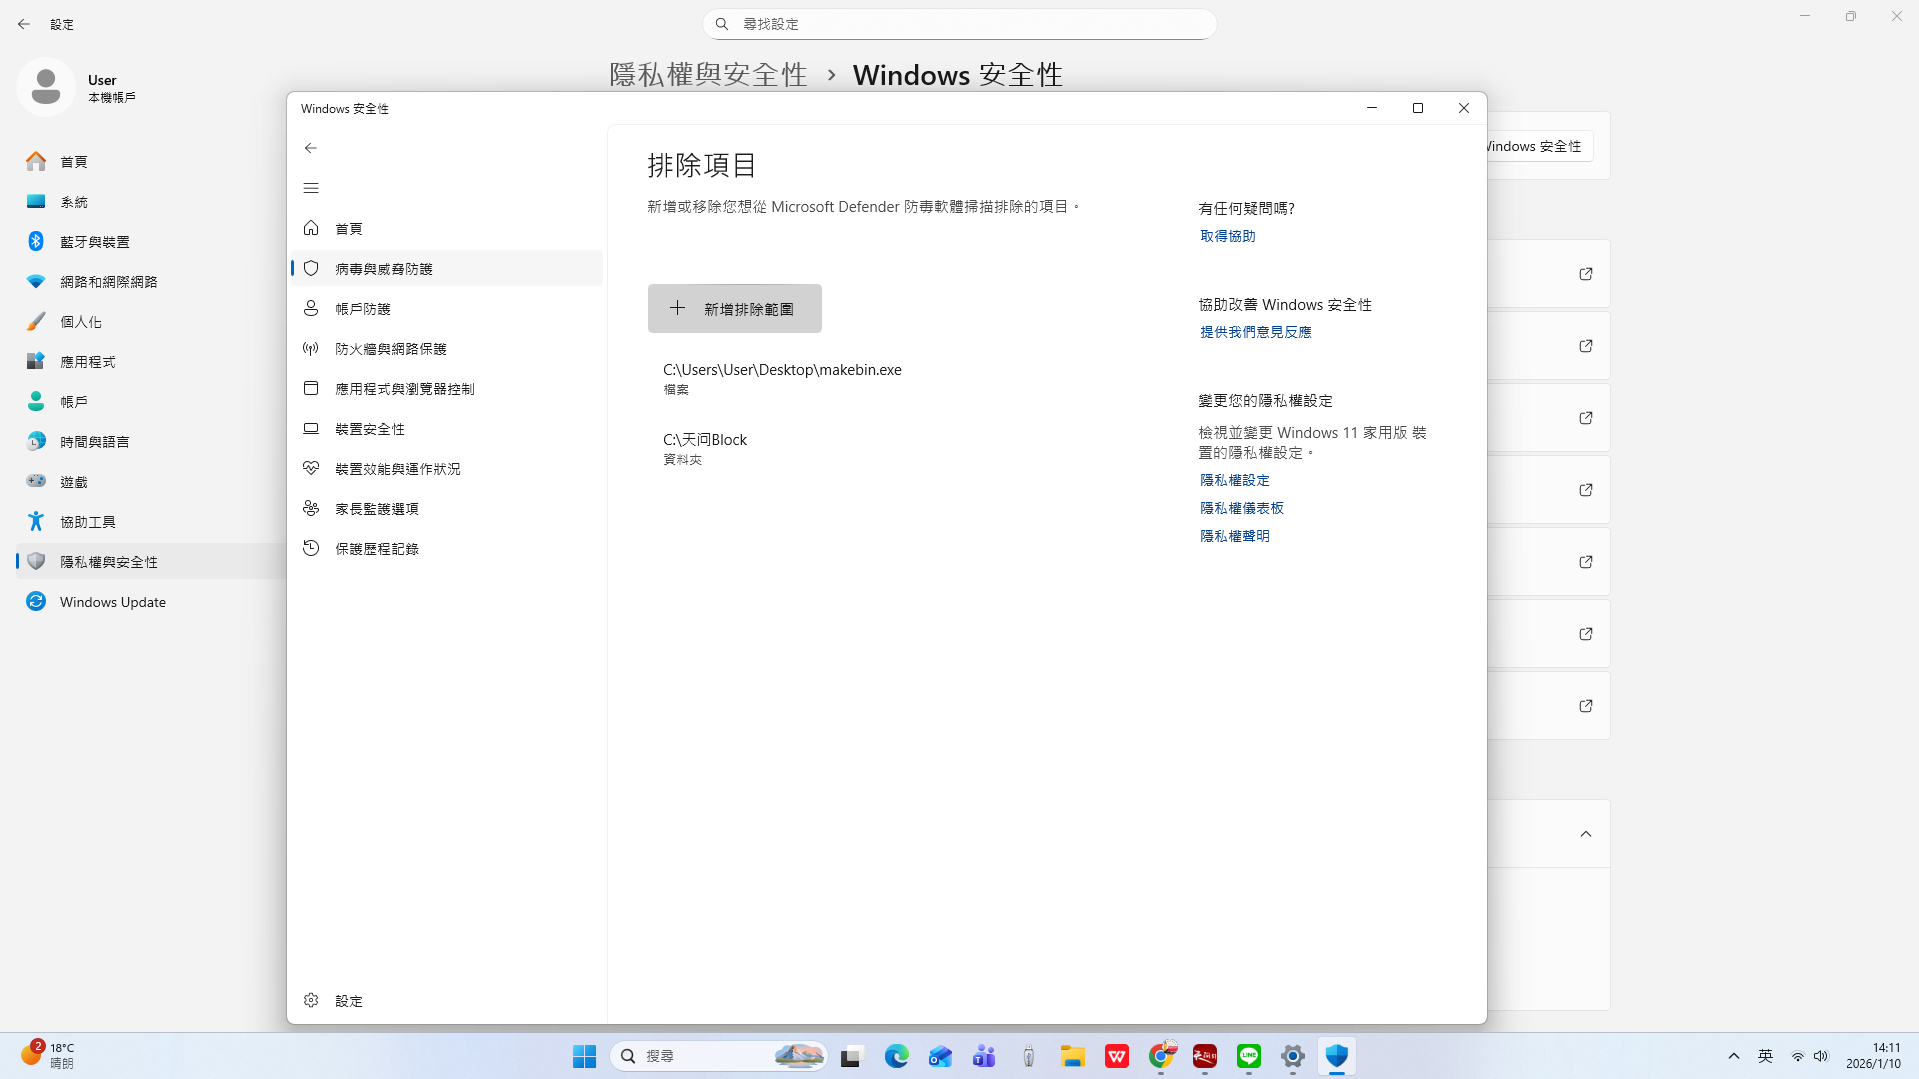Open Task View from the taskbar
The image size is (1919, 1079).
851,1056
